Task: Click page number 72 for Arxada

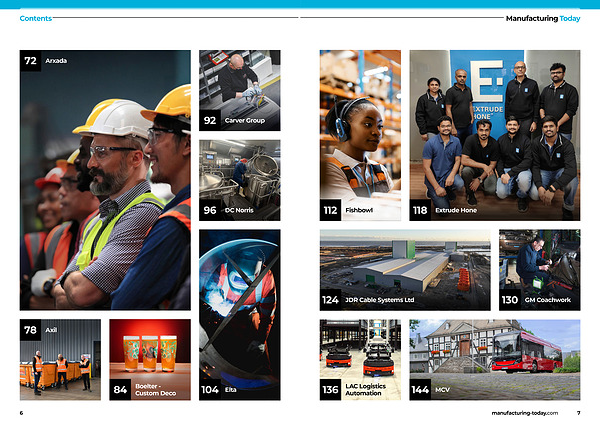Action: (30, 61)
